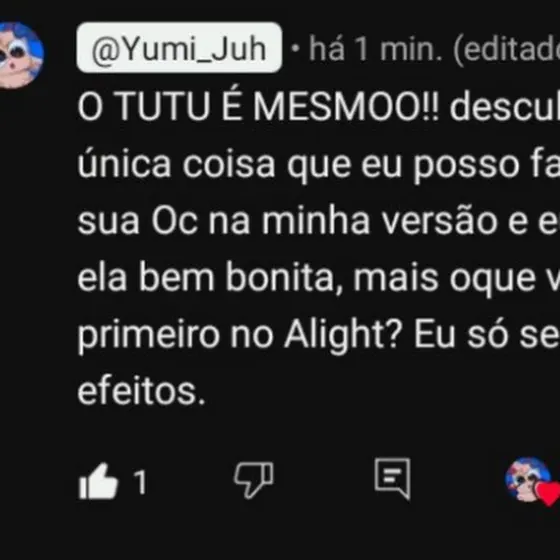560x560 pixels.
Task: Click the 'há 1 min.' timestamp
Action: (375, 49)
